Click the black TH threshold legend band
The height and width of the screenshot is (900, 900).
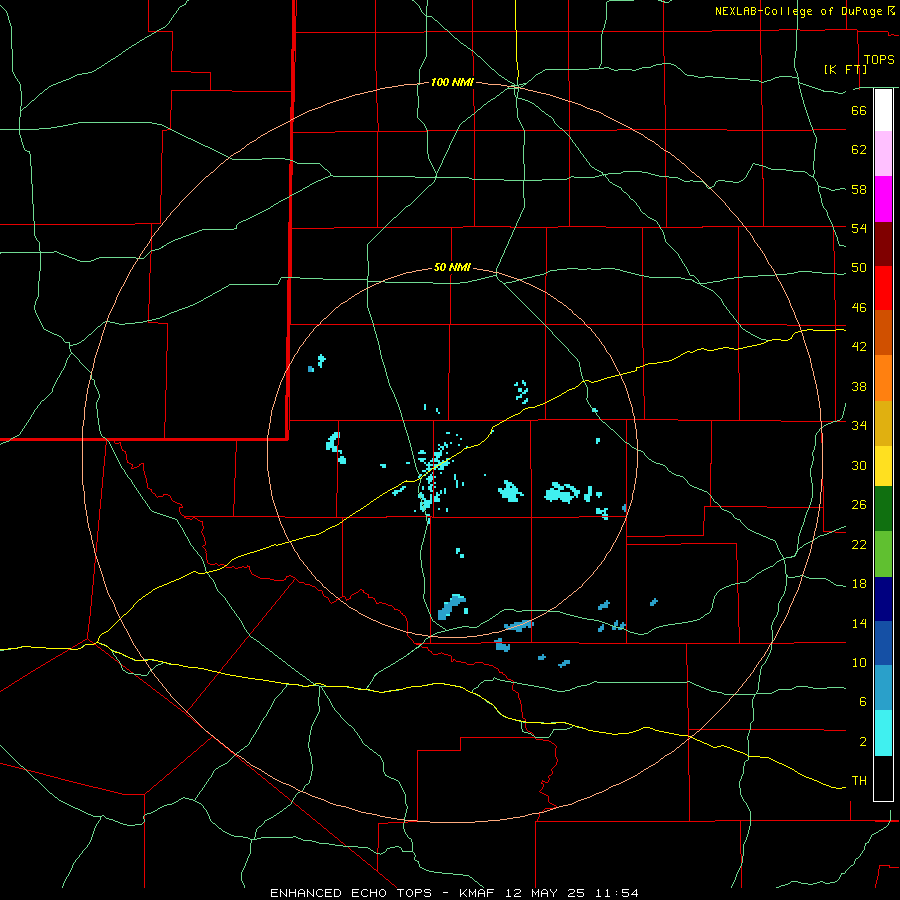[883, 778]
